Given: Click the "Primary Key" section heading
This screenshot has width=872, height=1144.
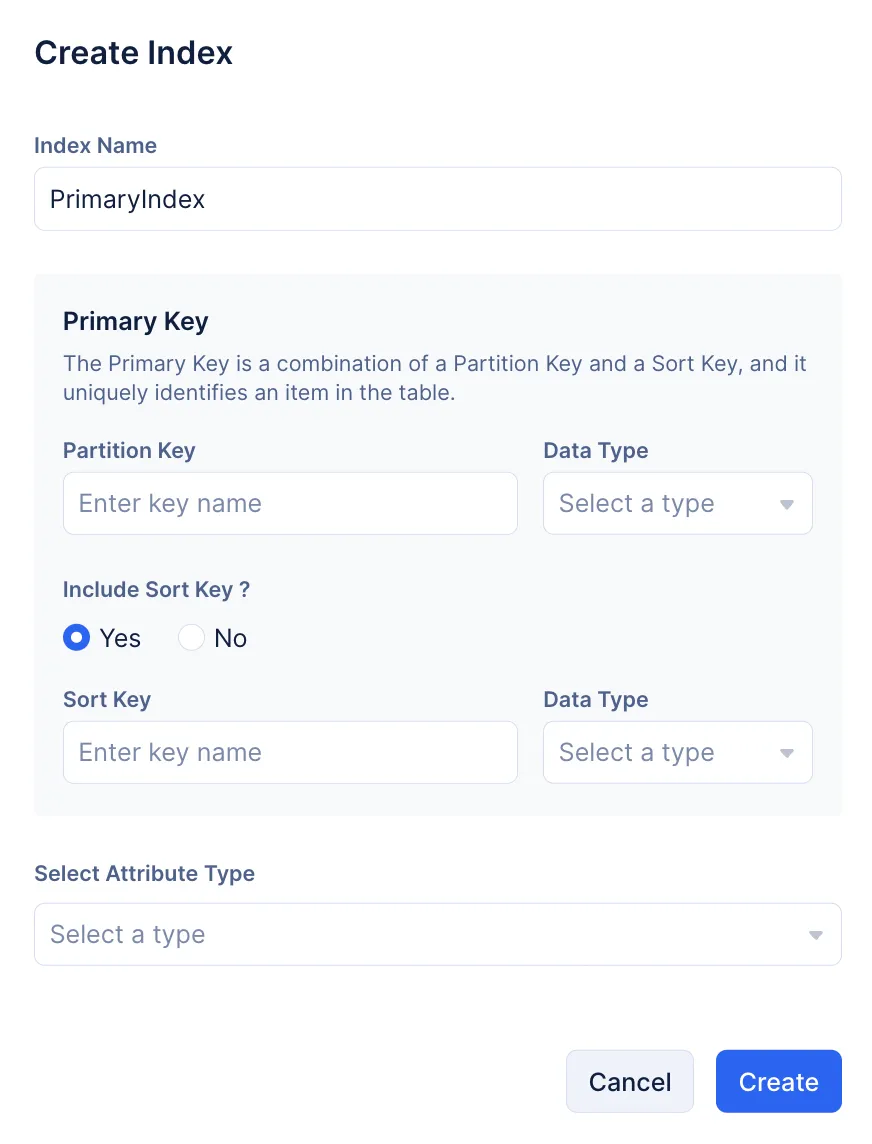Looking at the screenshot, I should coord(135,322).
